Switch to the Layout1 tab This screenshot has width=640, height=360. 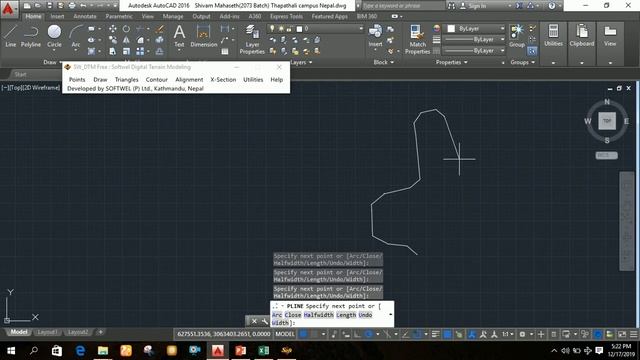click(47, 332)
